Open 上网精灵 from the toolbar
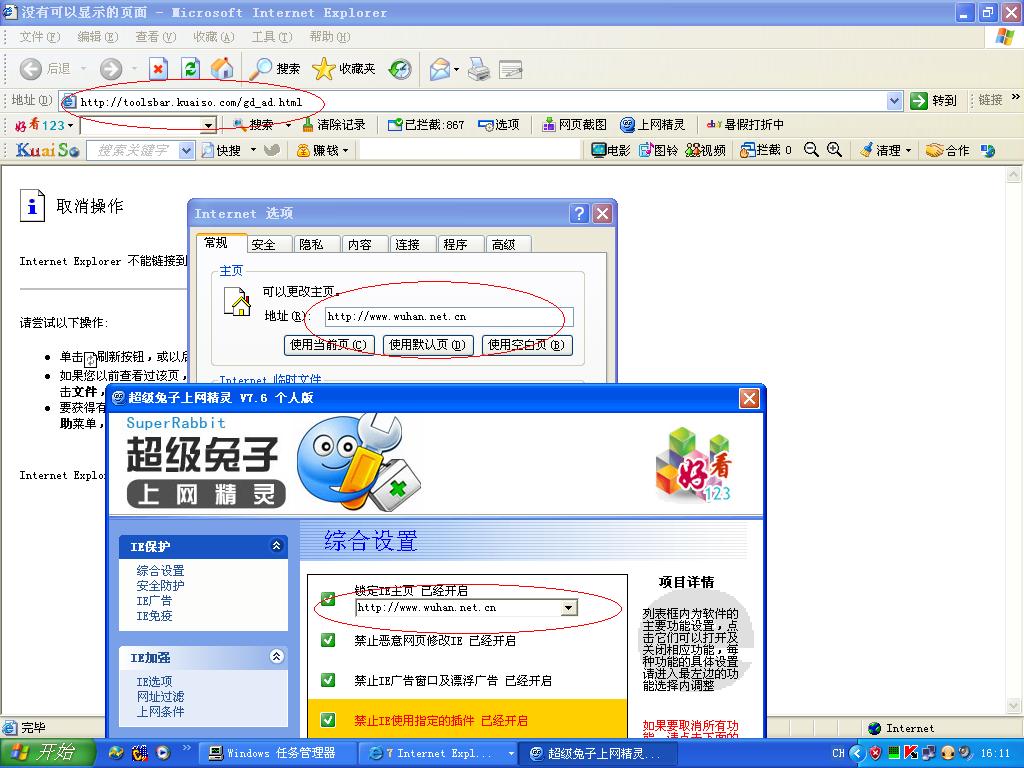 click(652, 125)
